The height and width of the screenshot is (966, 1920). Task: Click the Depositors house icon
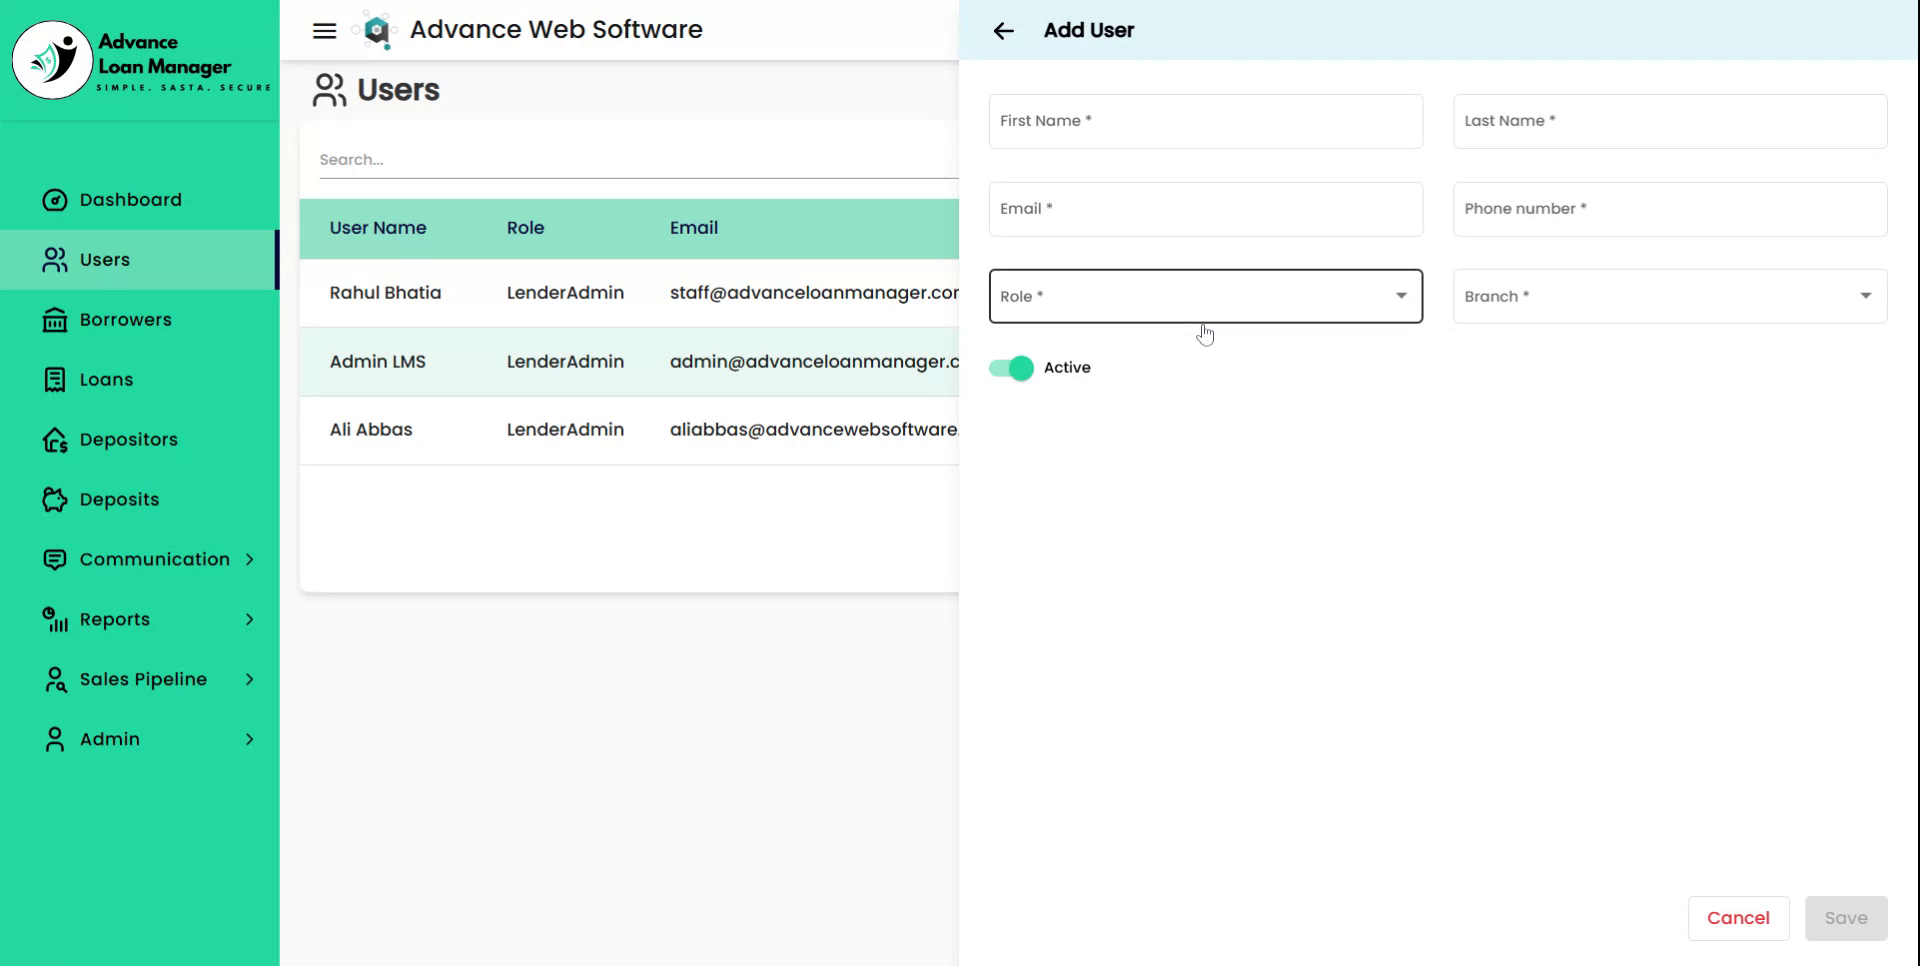point(55,440)
